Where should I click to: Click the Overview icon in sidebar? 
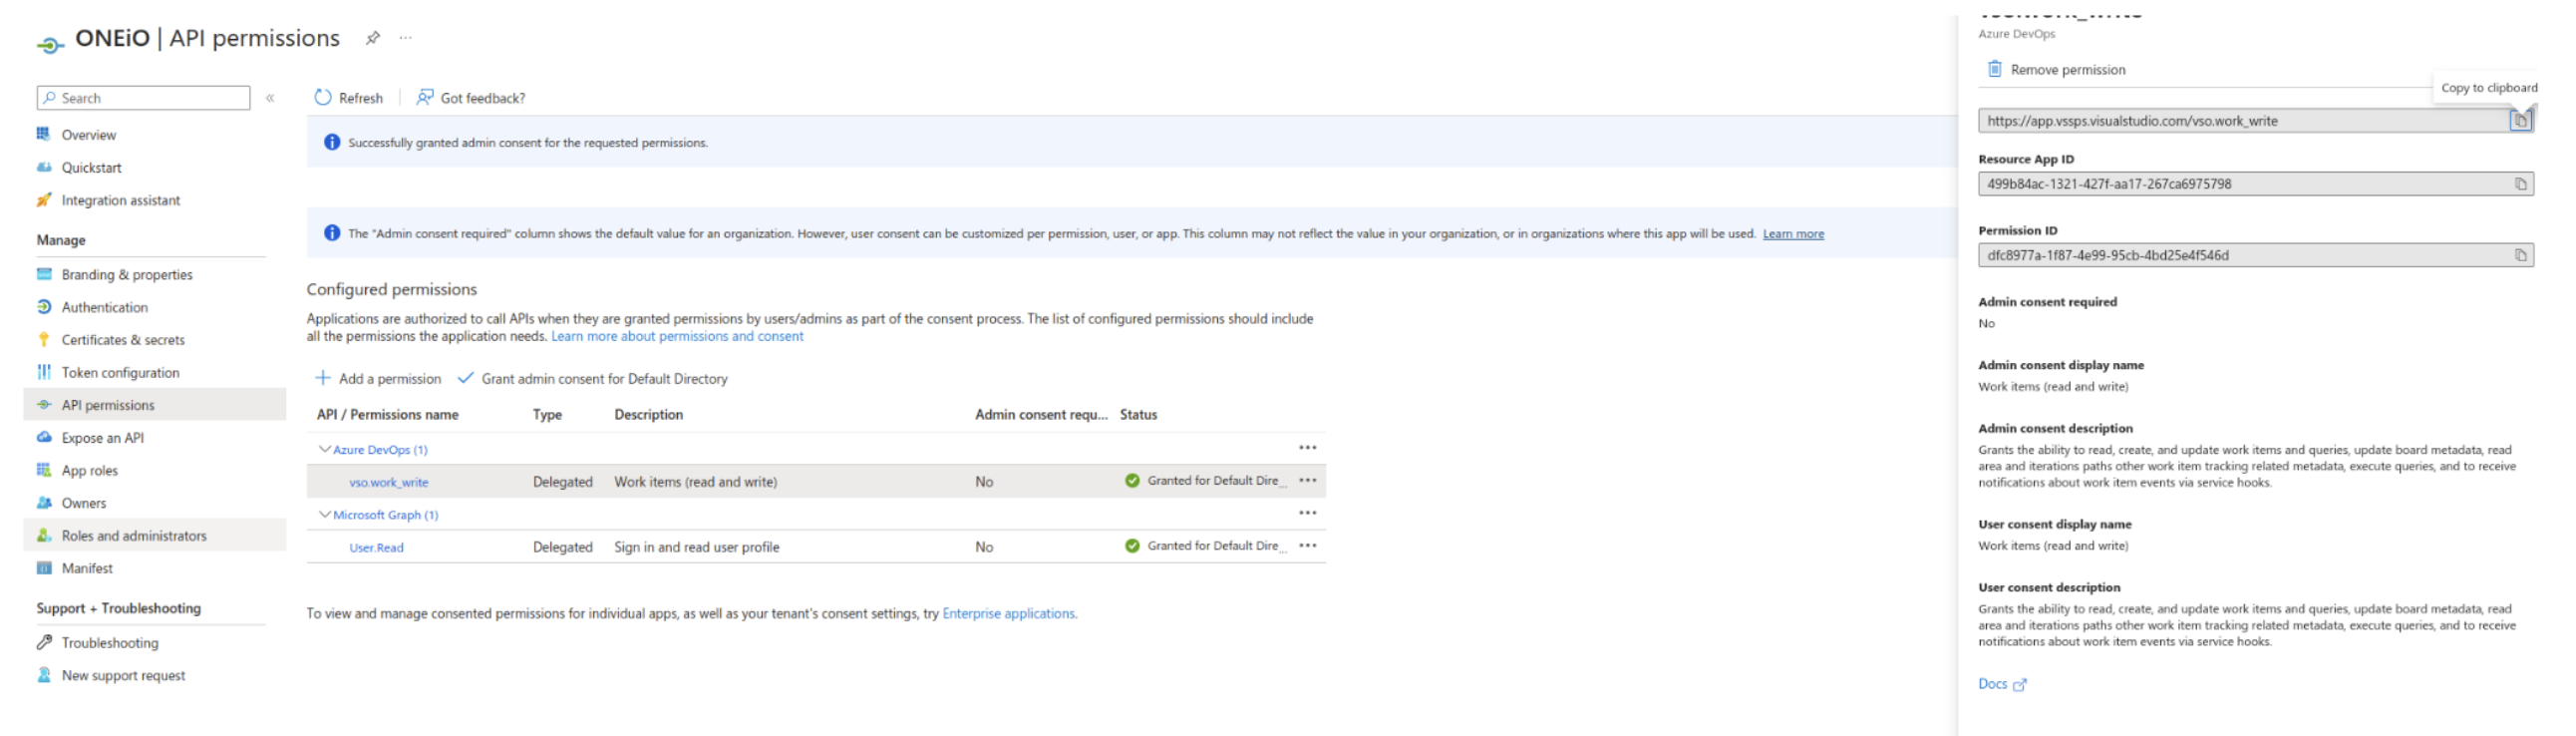(44, 134)
